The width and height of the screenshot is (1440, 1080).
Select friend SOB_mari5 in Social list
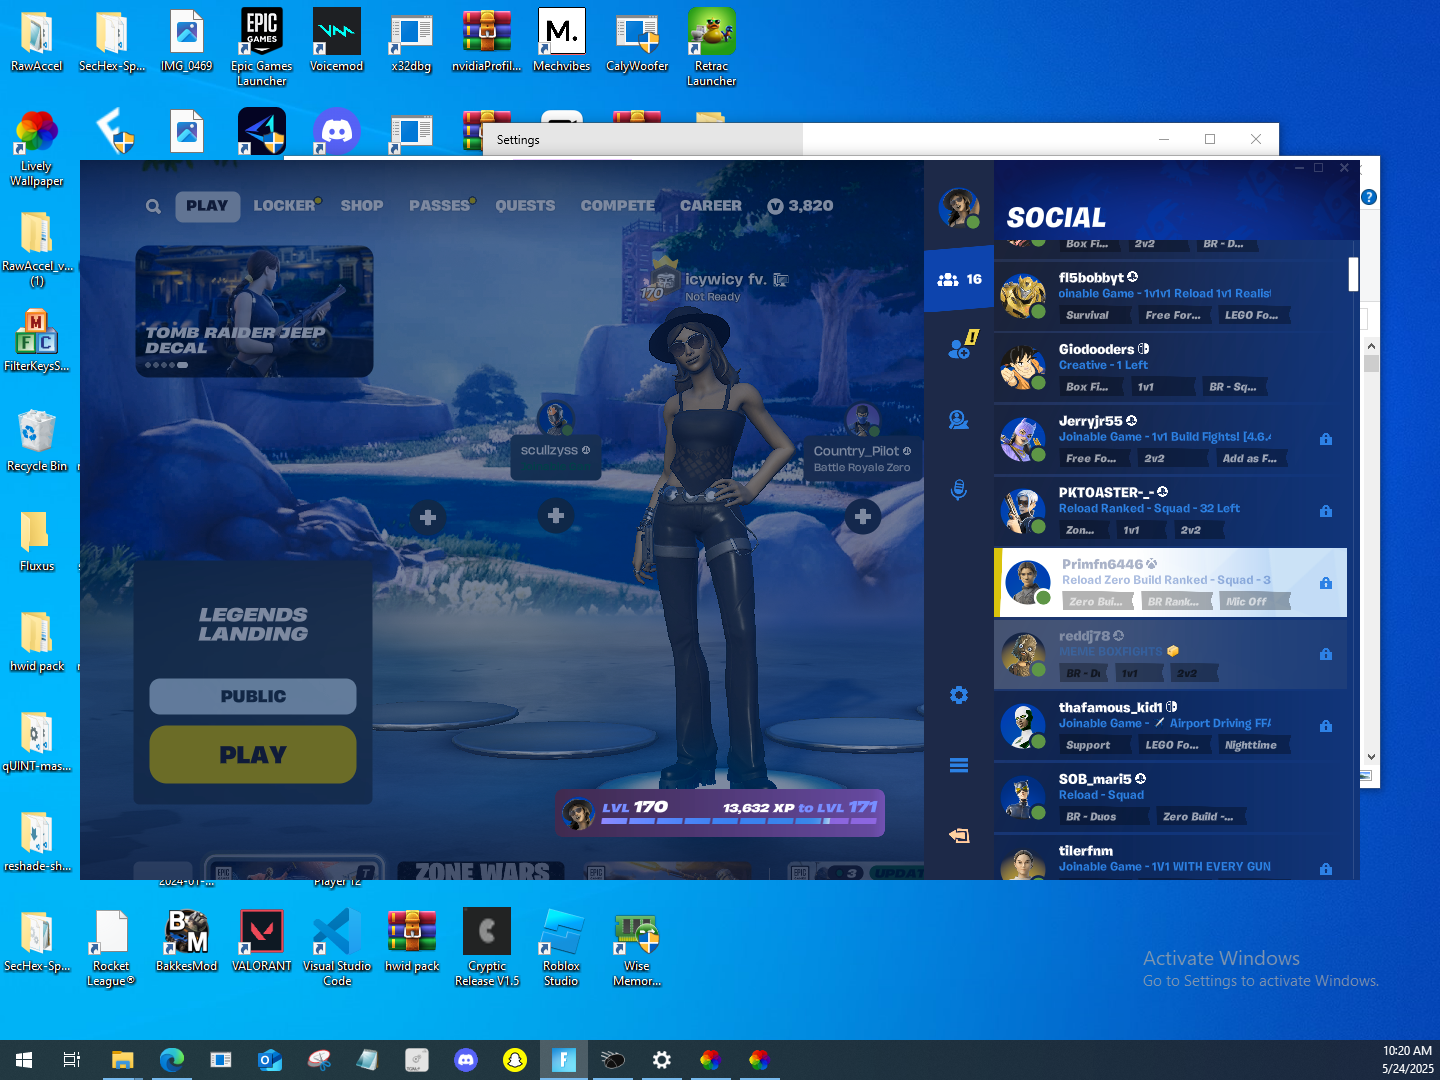click(1170, 798)
